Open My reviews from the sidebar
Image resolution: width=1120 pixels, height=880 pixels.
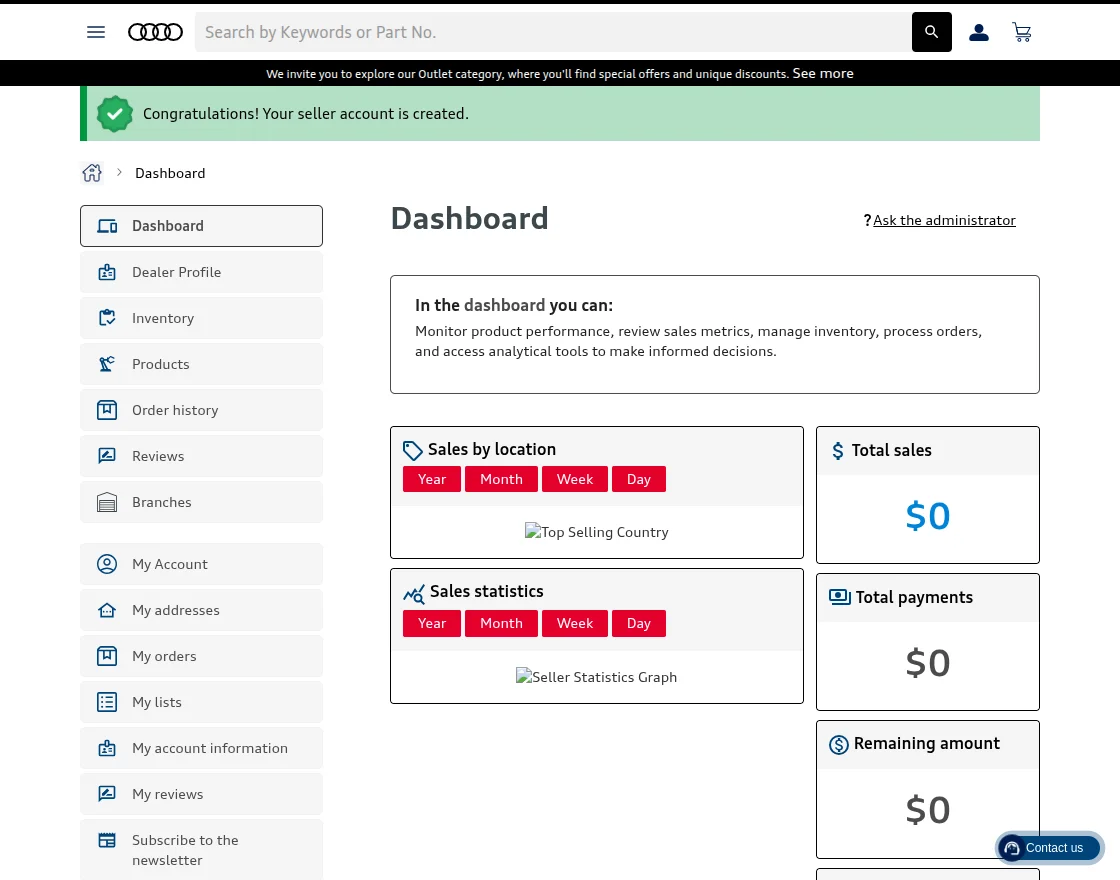(167, 794)
